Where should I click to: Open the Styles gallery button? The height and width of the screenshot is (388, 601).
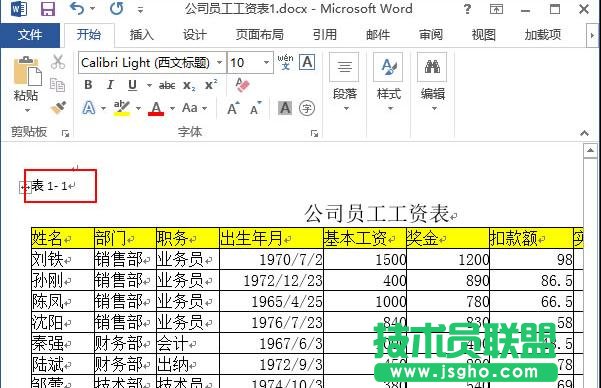[389, 82]
